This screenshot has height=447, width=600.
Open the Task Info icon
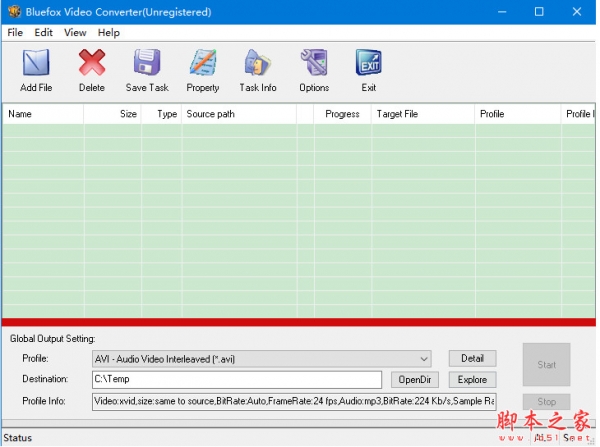[258, 62]
